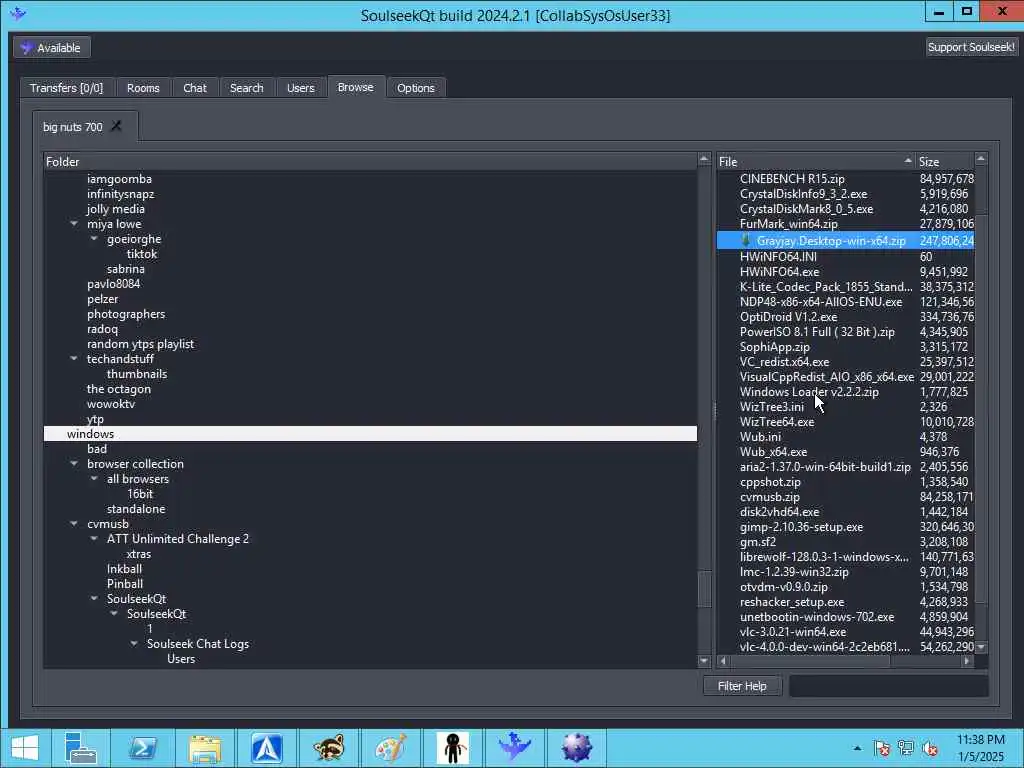Open the Windows Start button
This screenshot has height=768, width=1024.
pyautogui.click(x=25, y=748)
